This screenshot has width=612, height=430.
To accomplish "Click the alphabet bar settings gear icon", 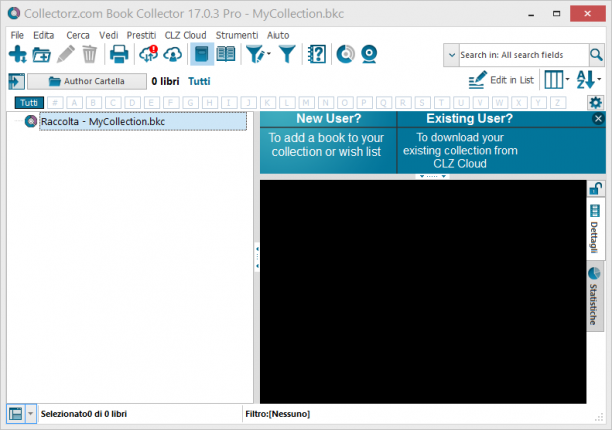I will pos(595,103).
